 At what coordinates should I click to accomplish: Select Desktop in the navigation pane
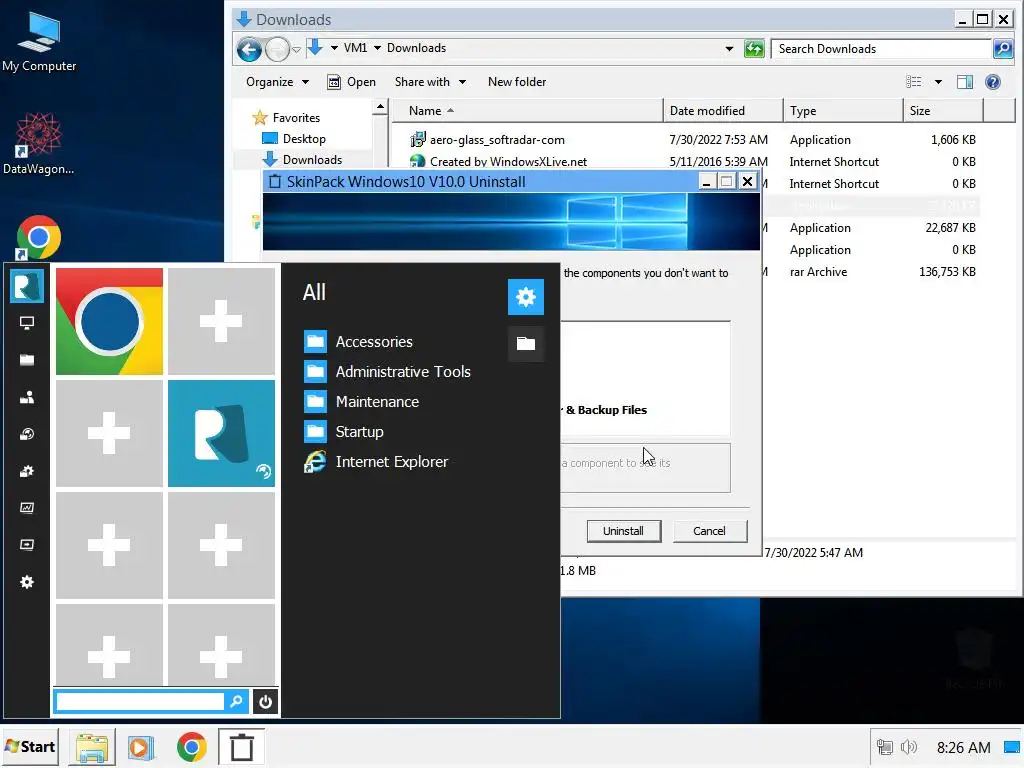point(294,138)
